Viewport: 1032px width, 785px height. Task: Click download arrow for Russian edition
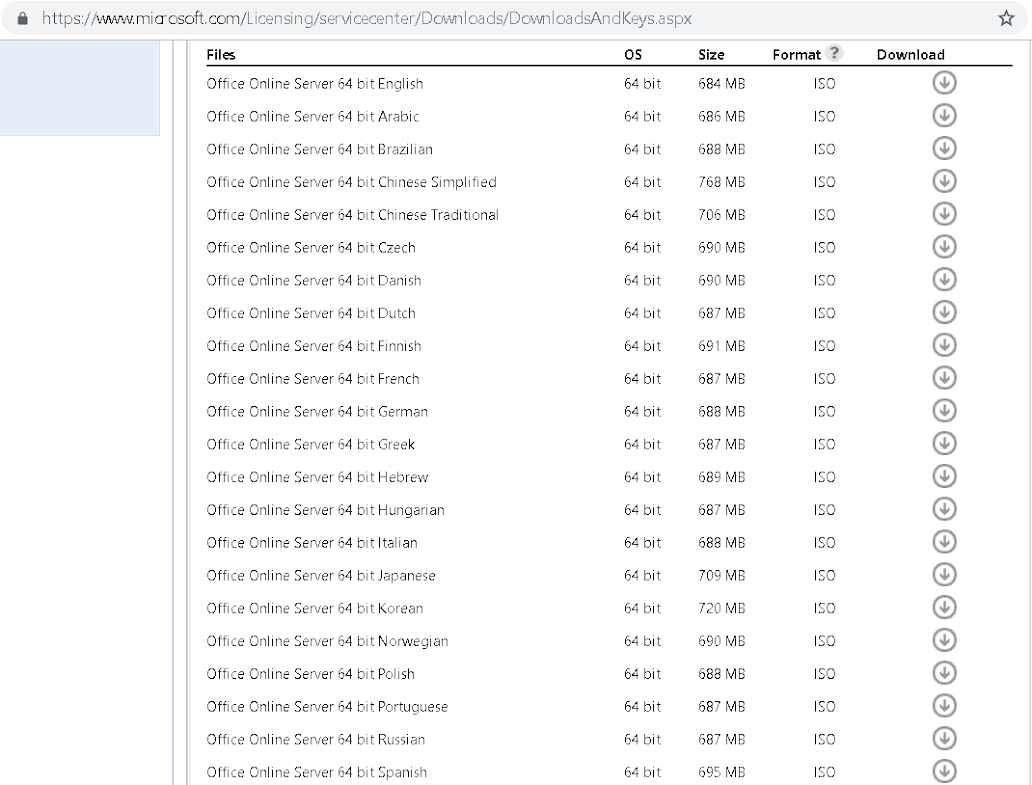point(944,738)
